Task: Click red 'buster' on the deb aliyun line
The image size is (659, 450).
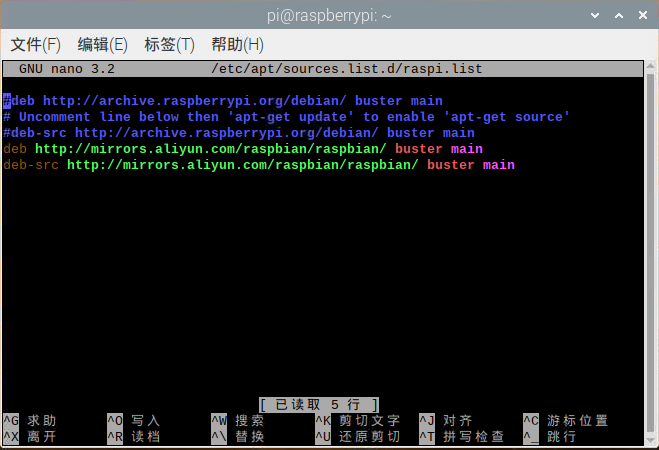Action: [x=419, y=149]
